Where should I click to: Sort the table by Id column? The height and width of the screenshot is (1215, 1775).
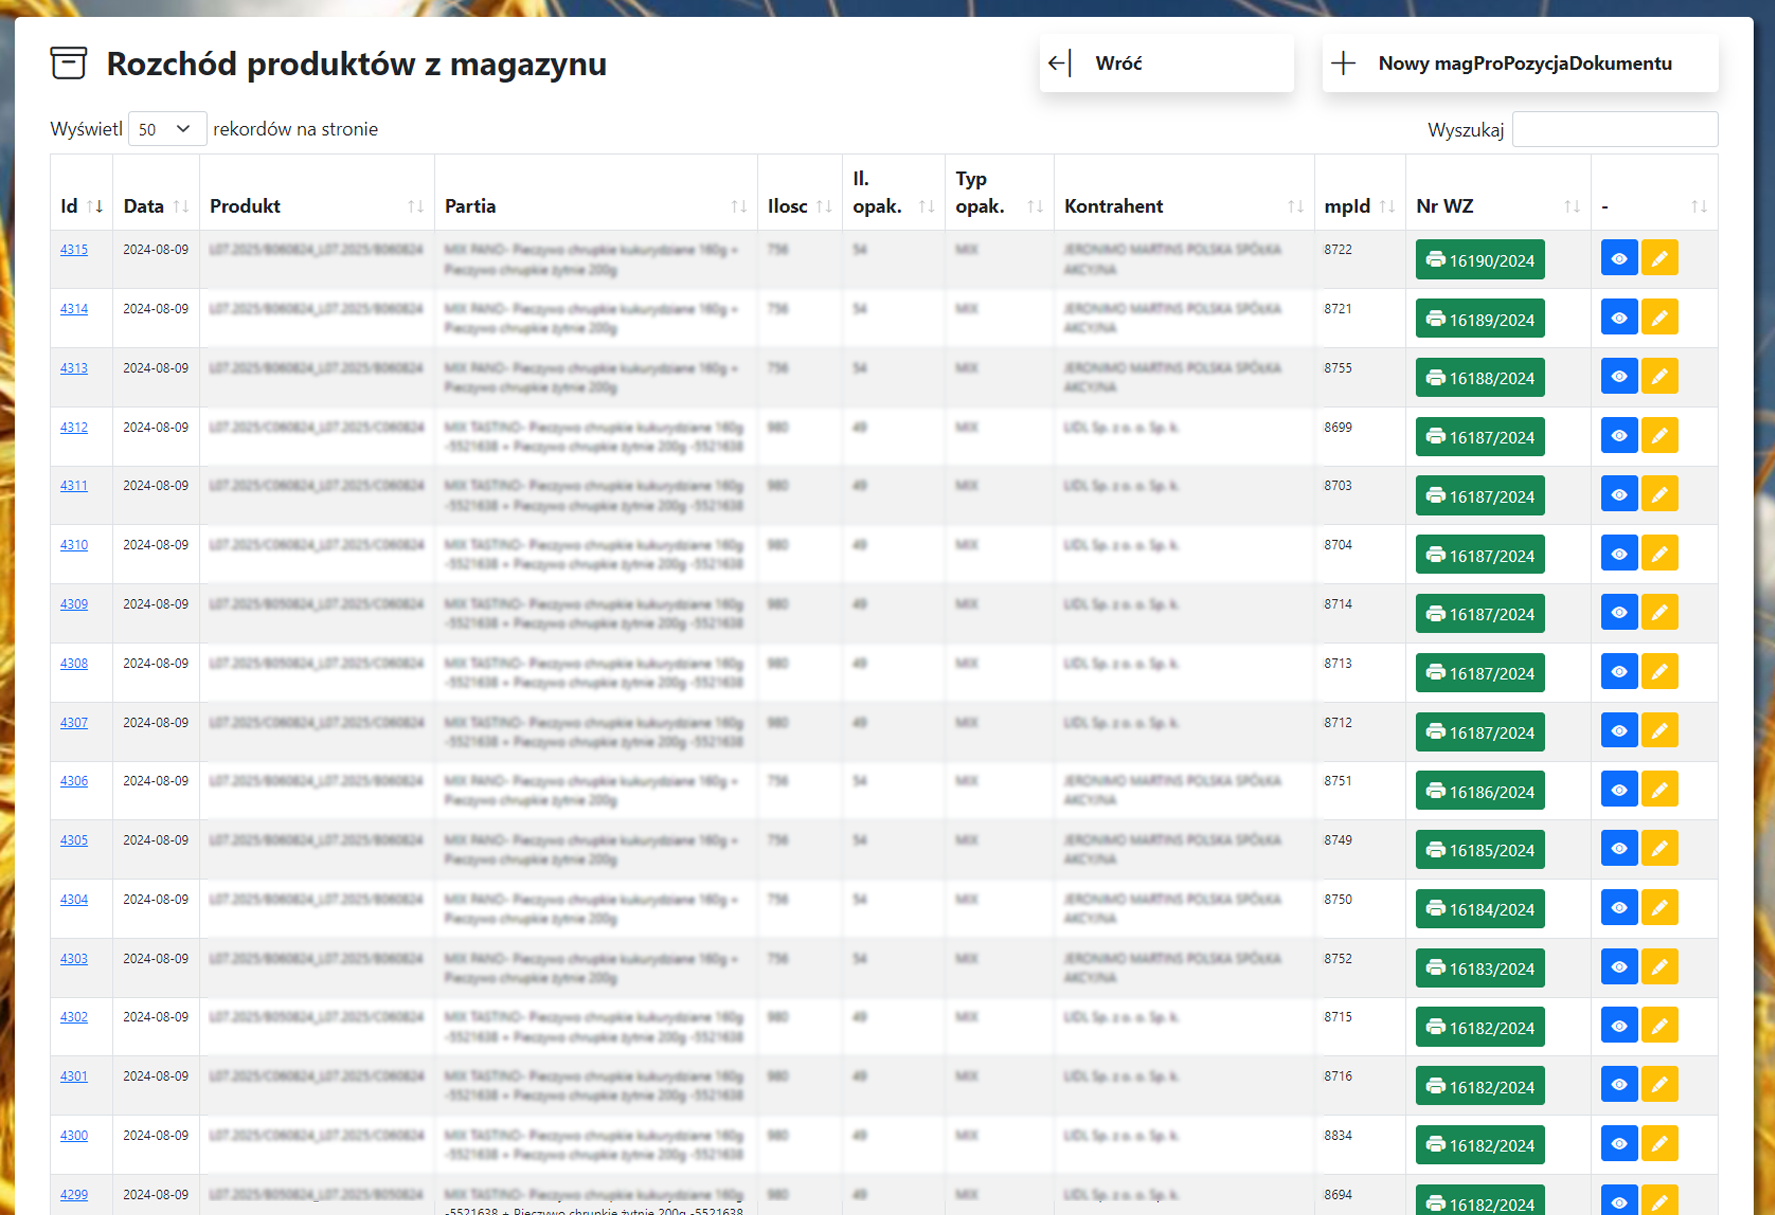81,206
